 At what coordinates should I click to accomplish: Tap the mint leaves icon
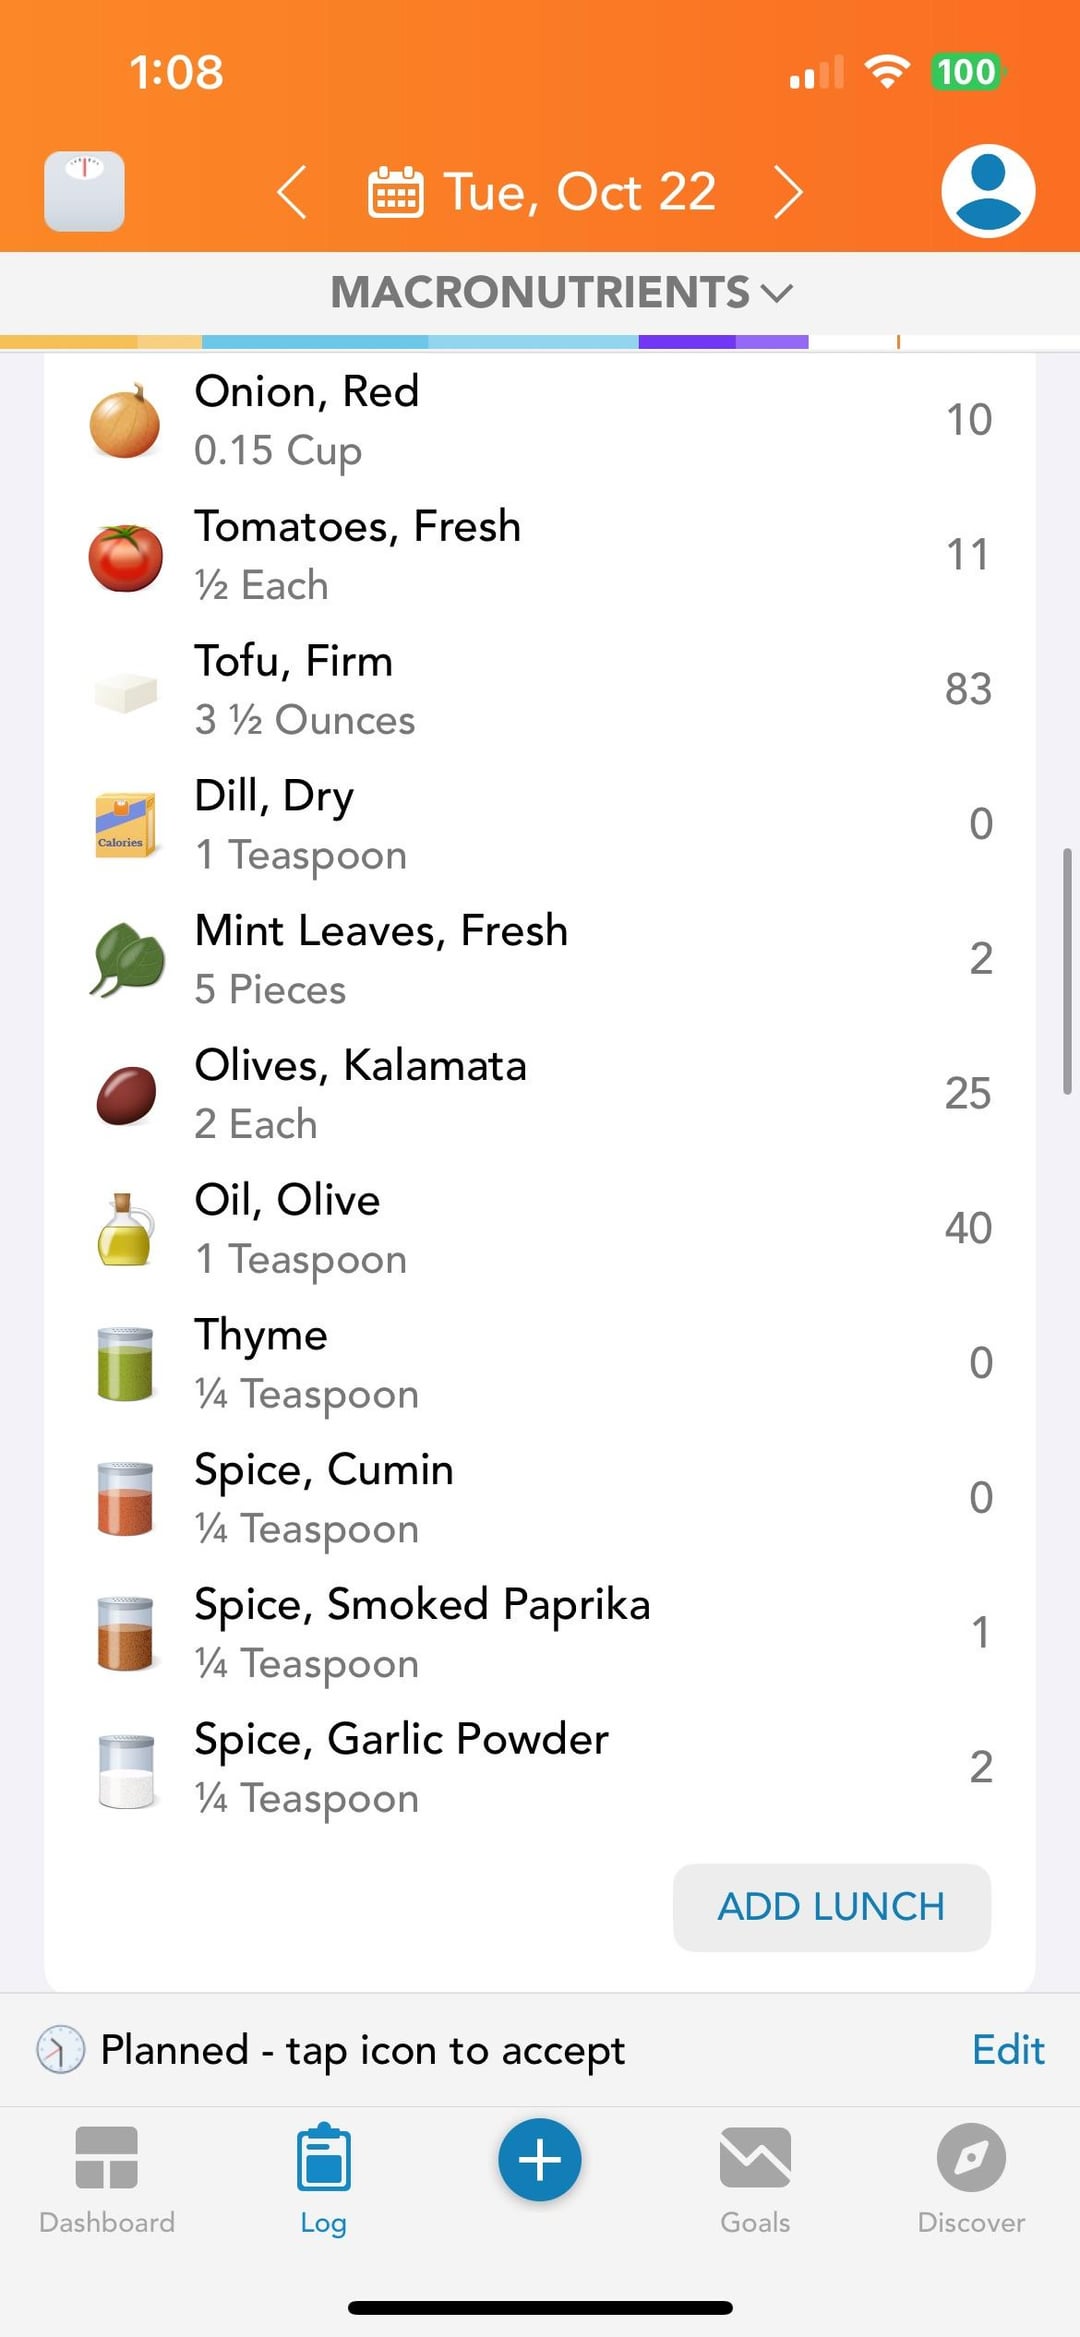(x=127, y=959)
